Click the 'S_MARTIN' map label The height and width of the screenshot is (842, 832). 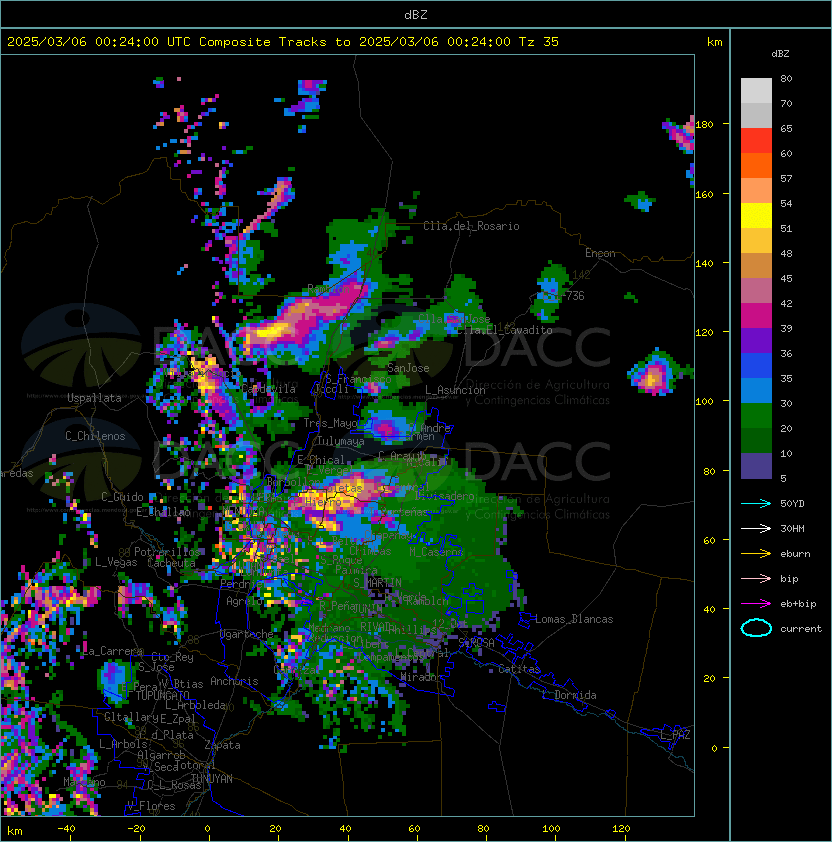(x=378, y=582)
